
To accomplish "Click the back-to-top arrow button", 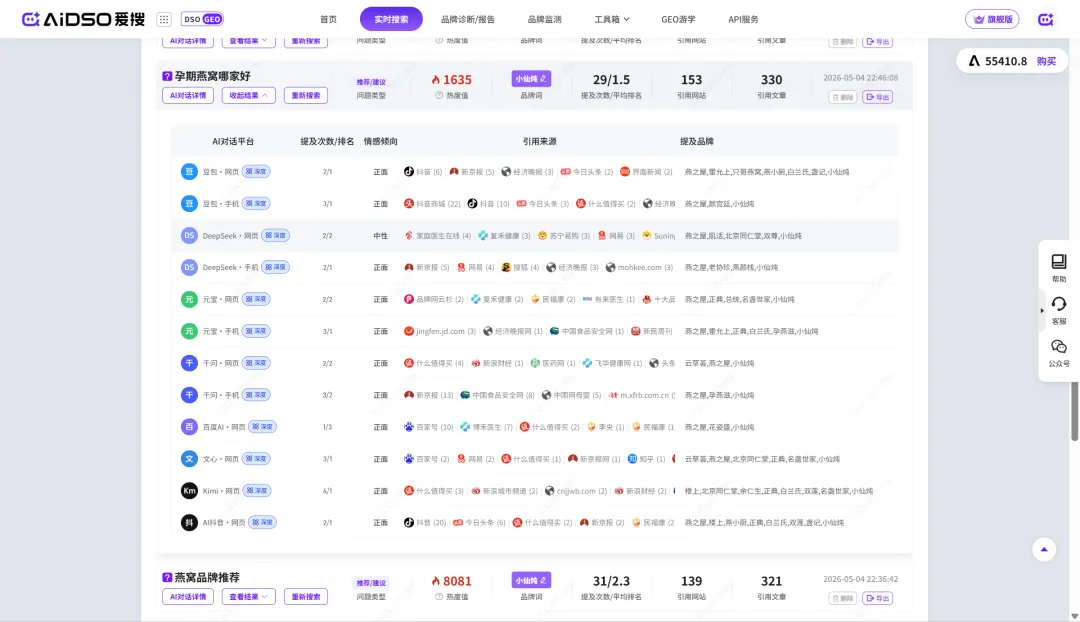I will (1044, 549).
